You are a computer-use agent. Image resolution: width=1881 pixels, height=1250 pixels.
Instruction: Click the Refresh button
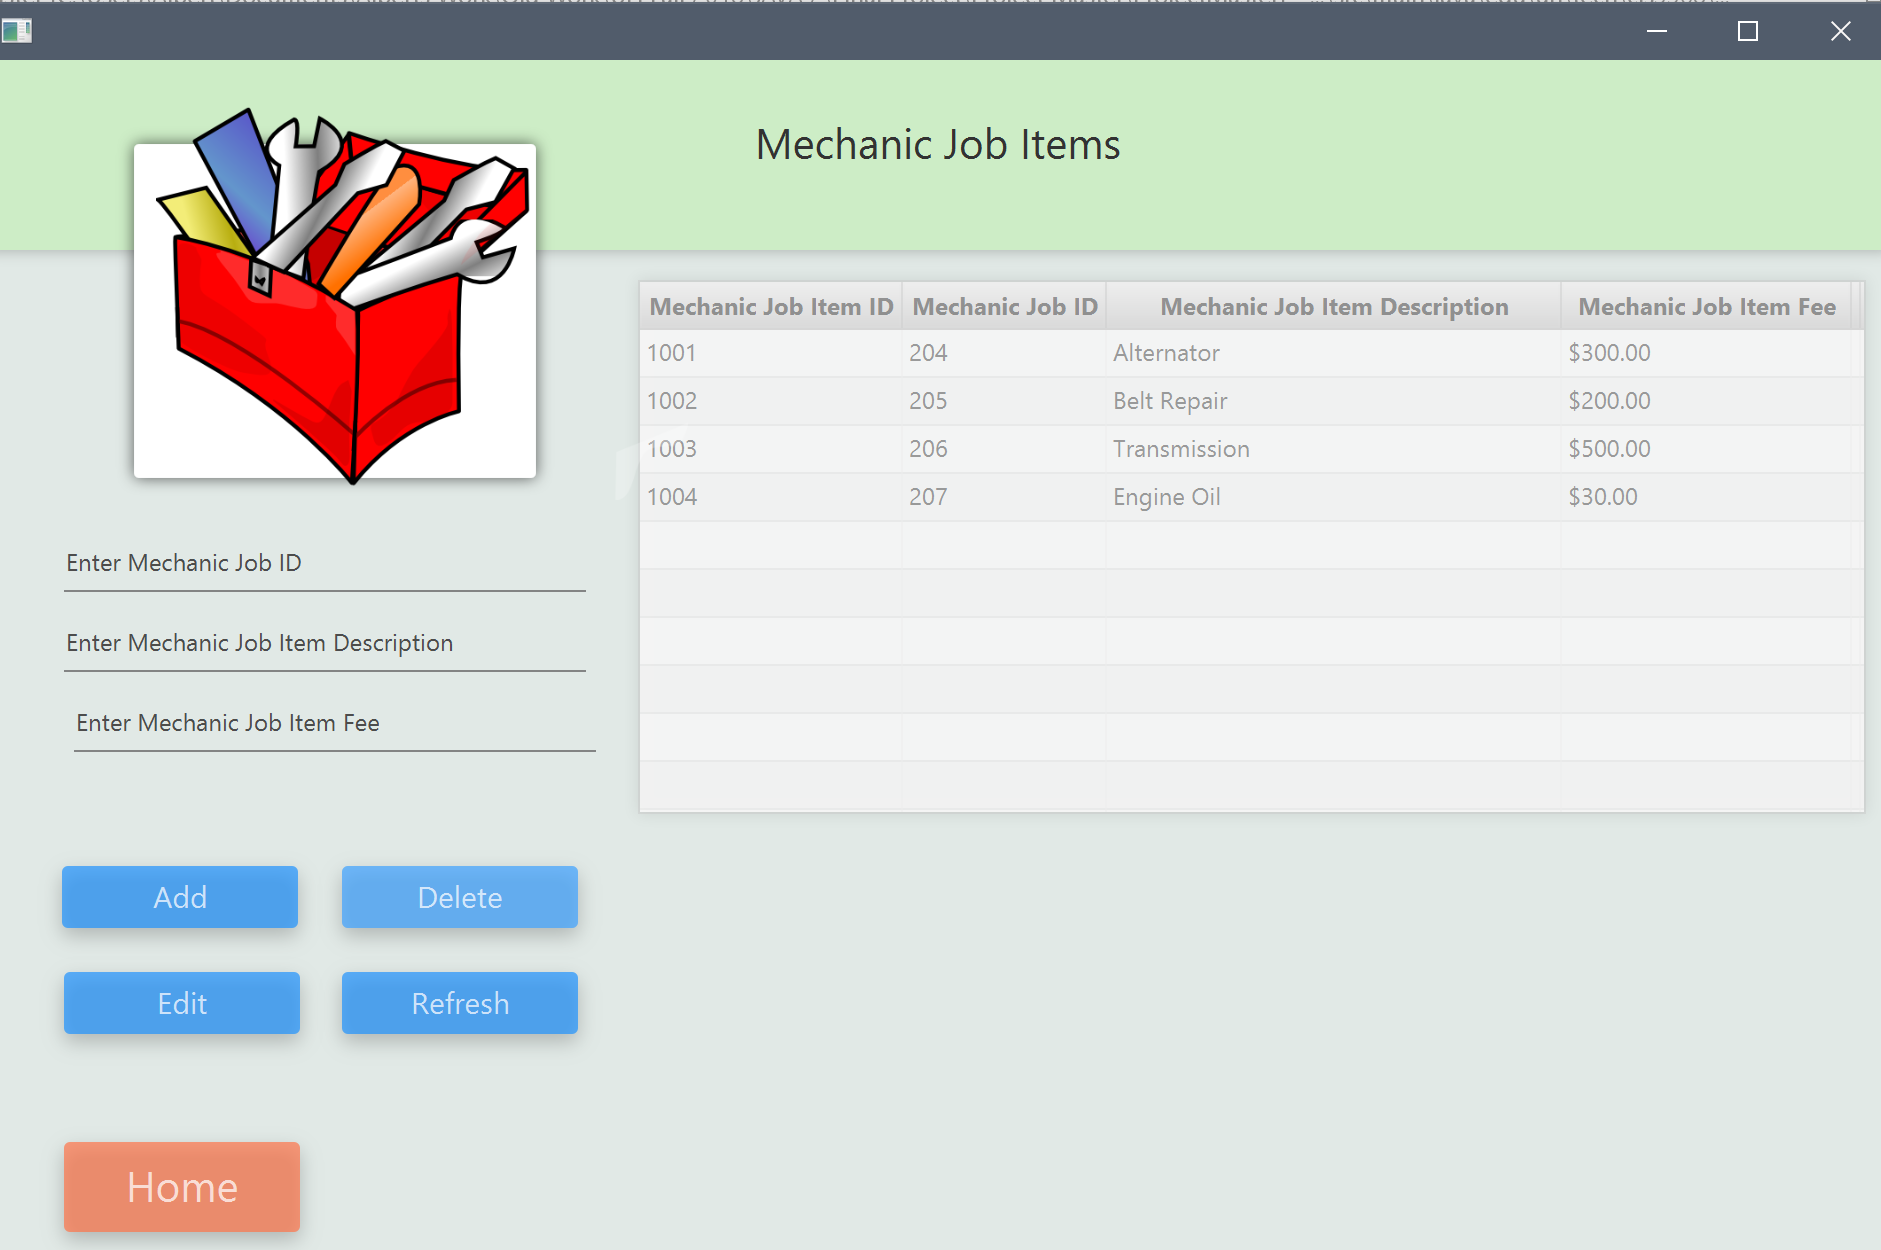click(460, 1003)
